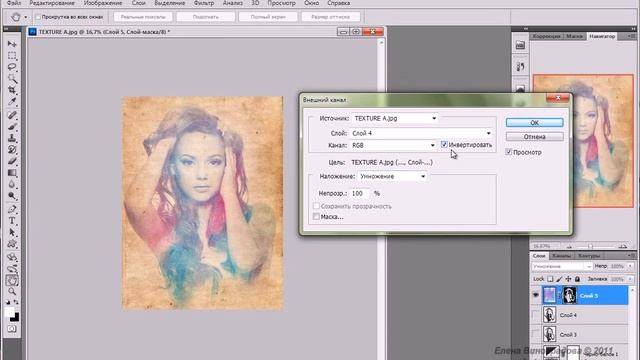
Task: Enable the Маска... checkbox
Action: tap(316, 216)
